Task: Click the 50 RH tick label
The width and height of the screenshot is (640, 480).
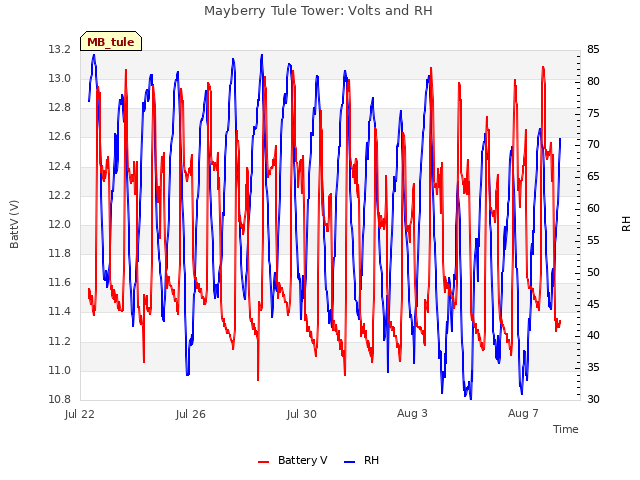Action: (593, 272)
